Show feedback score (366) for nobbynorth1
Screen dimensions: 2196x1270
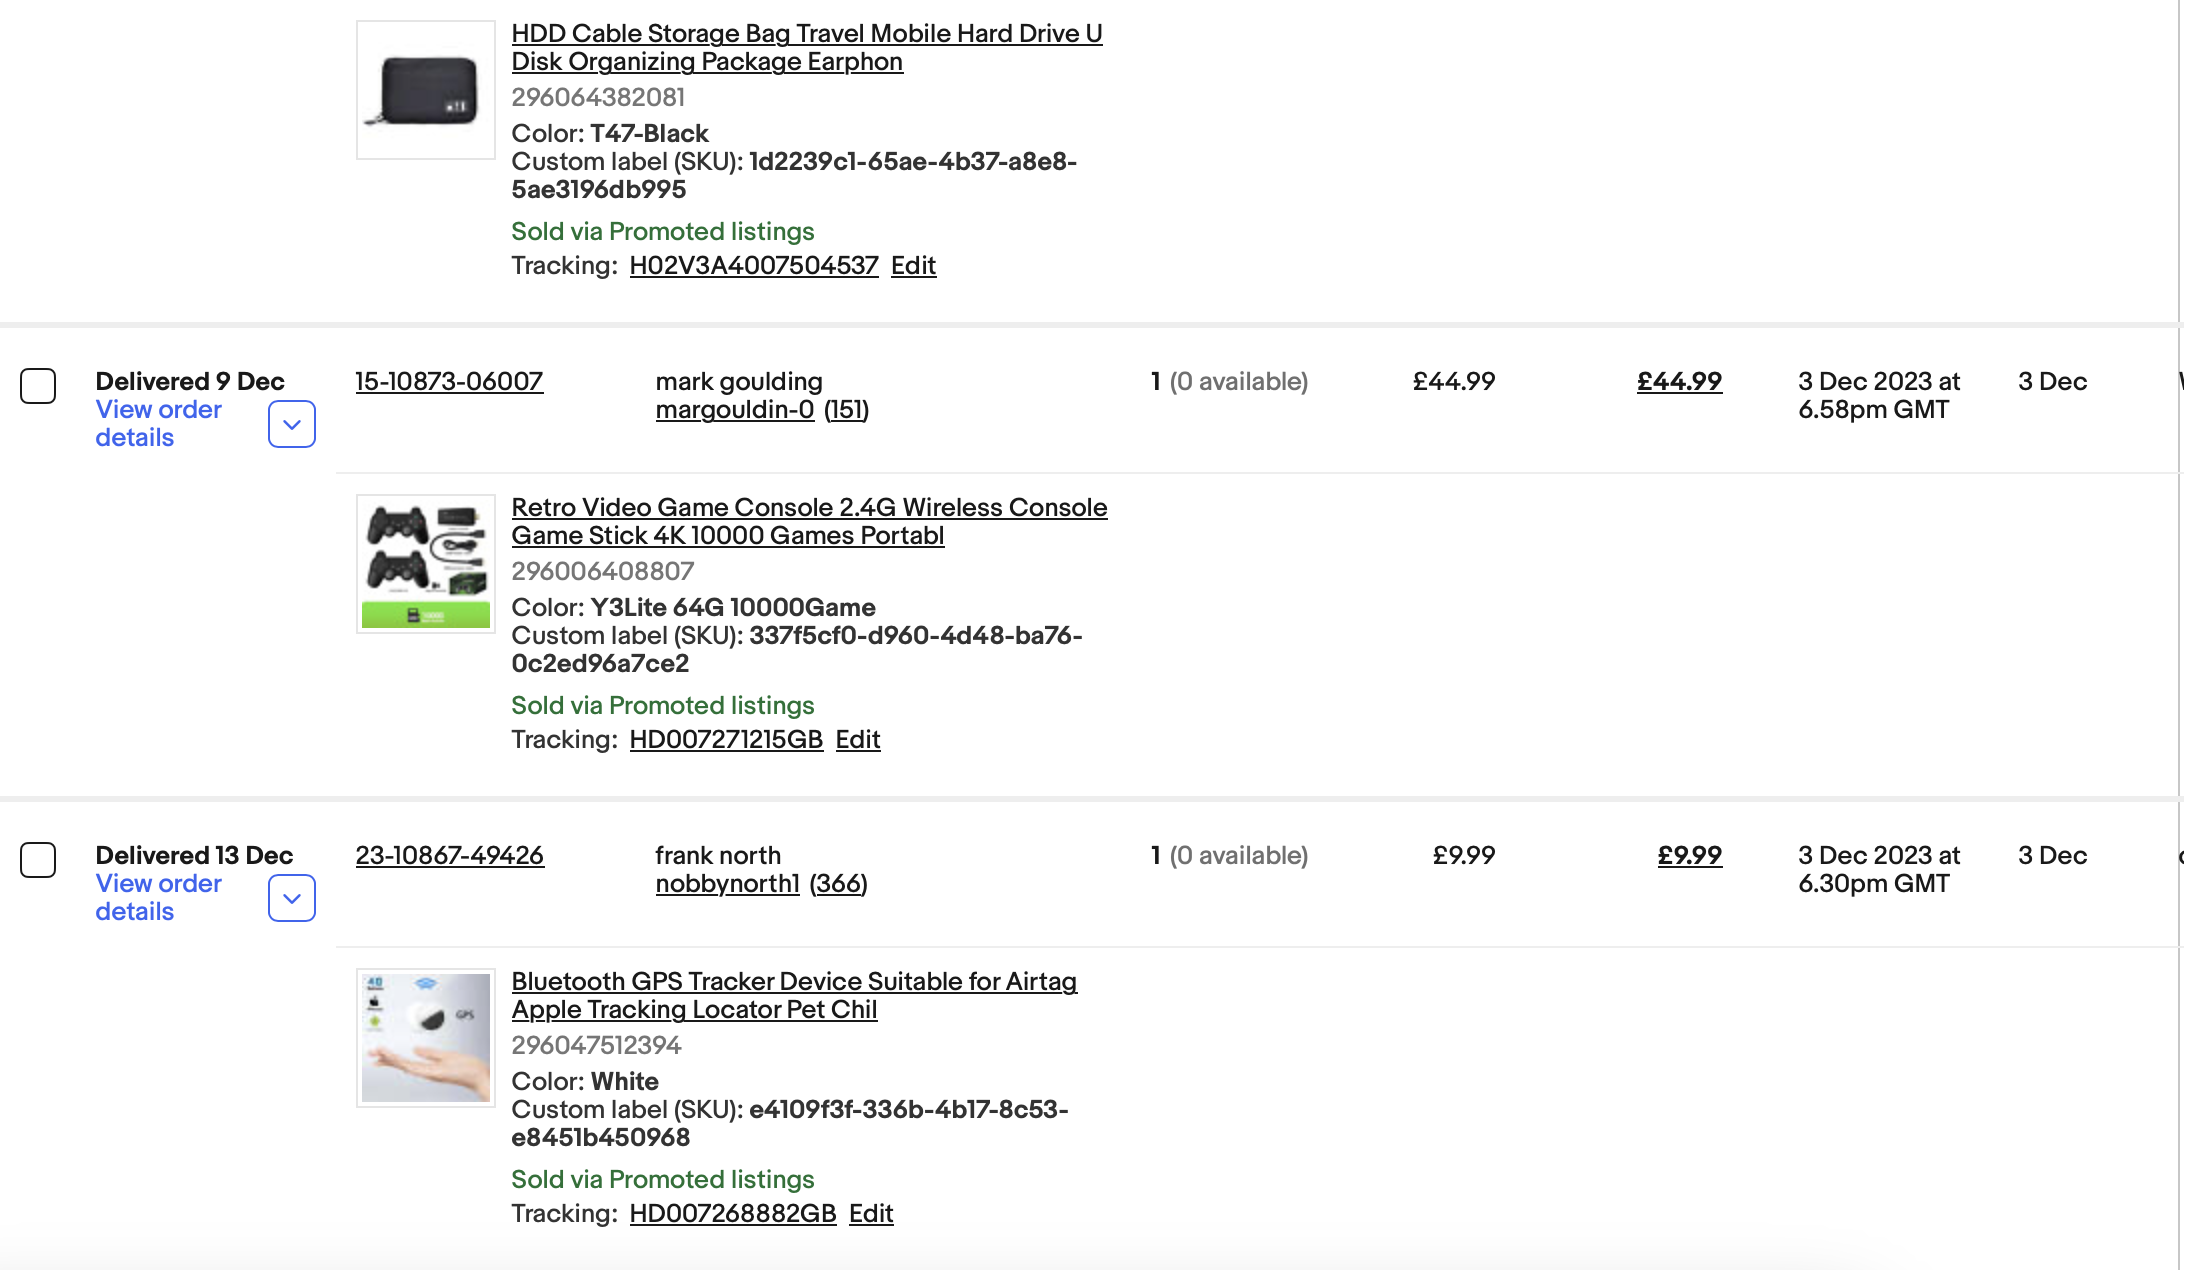(838, 883)
